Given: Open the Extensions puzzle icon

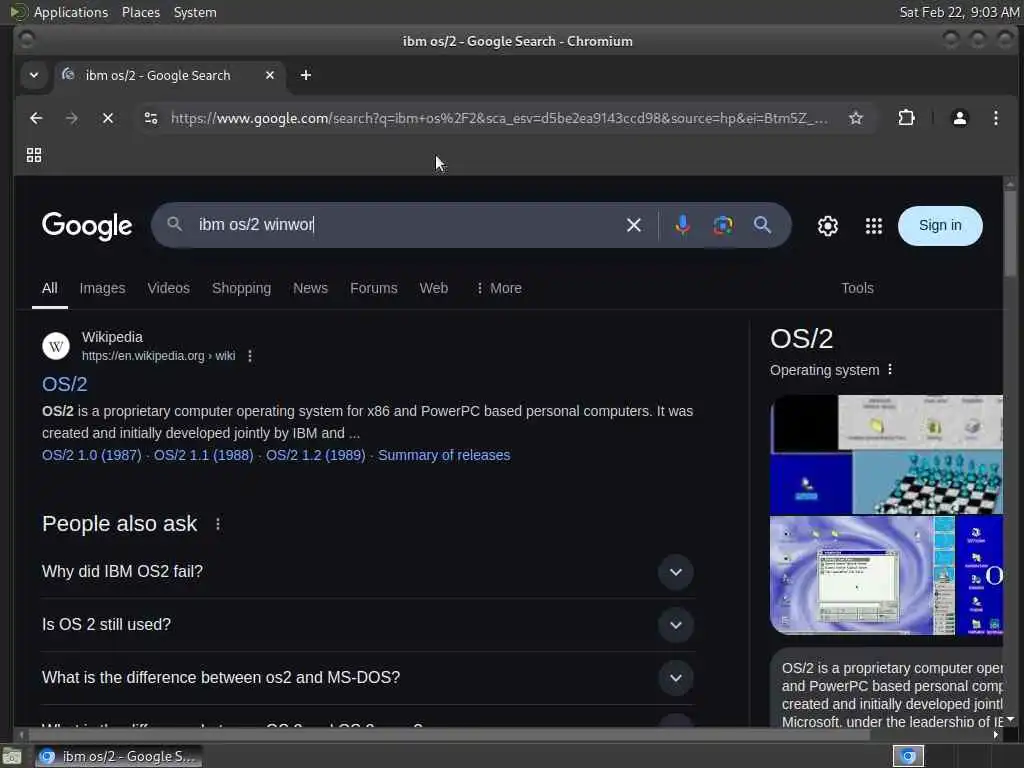Looking at the screenshot, I should click(x=906, y=118).
